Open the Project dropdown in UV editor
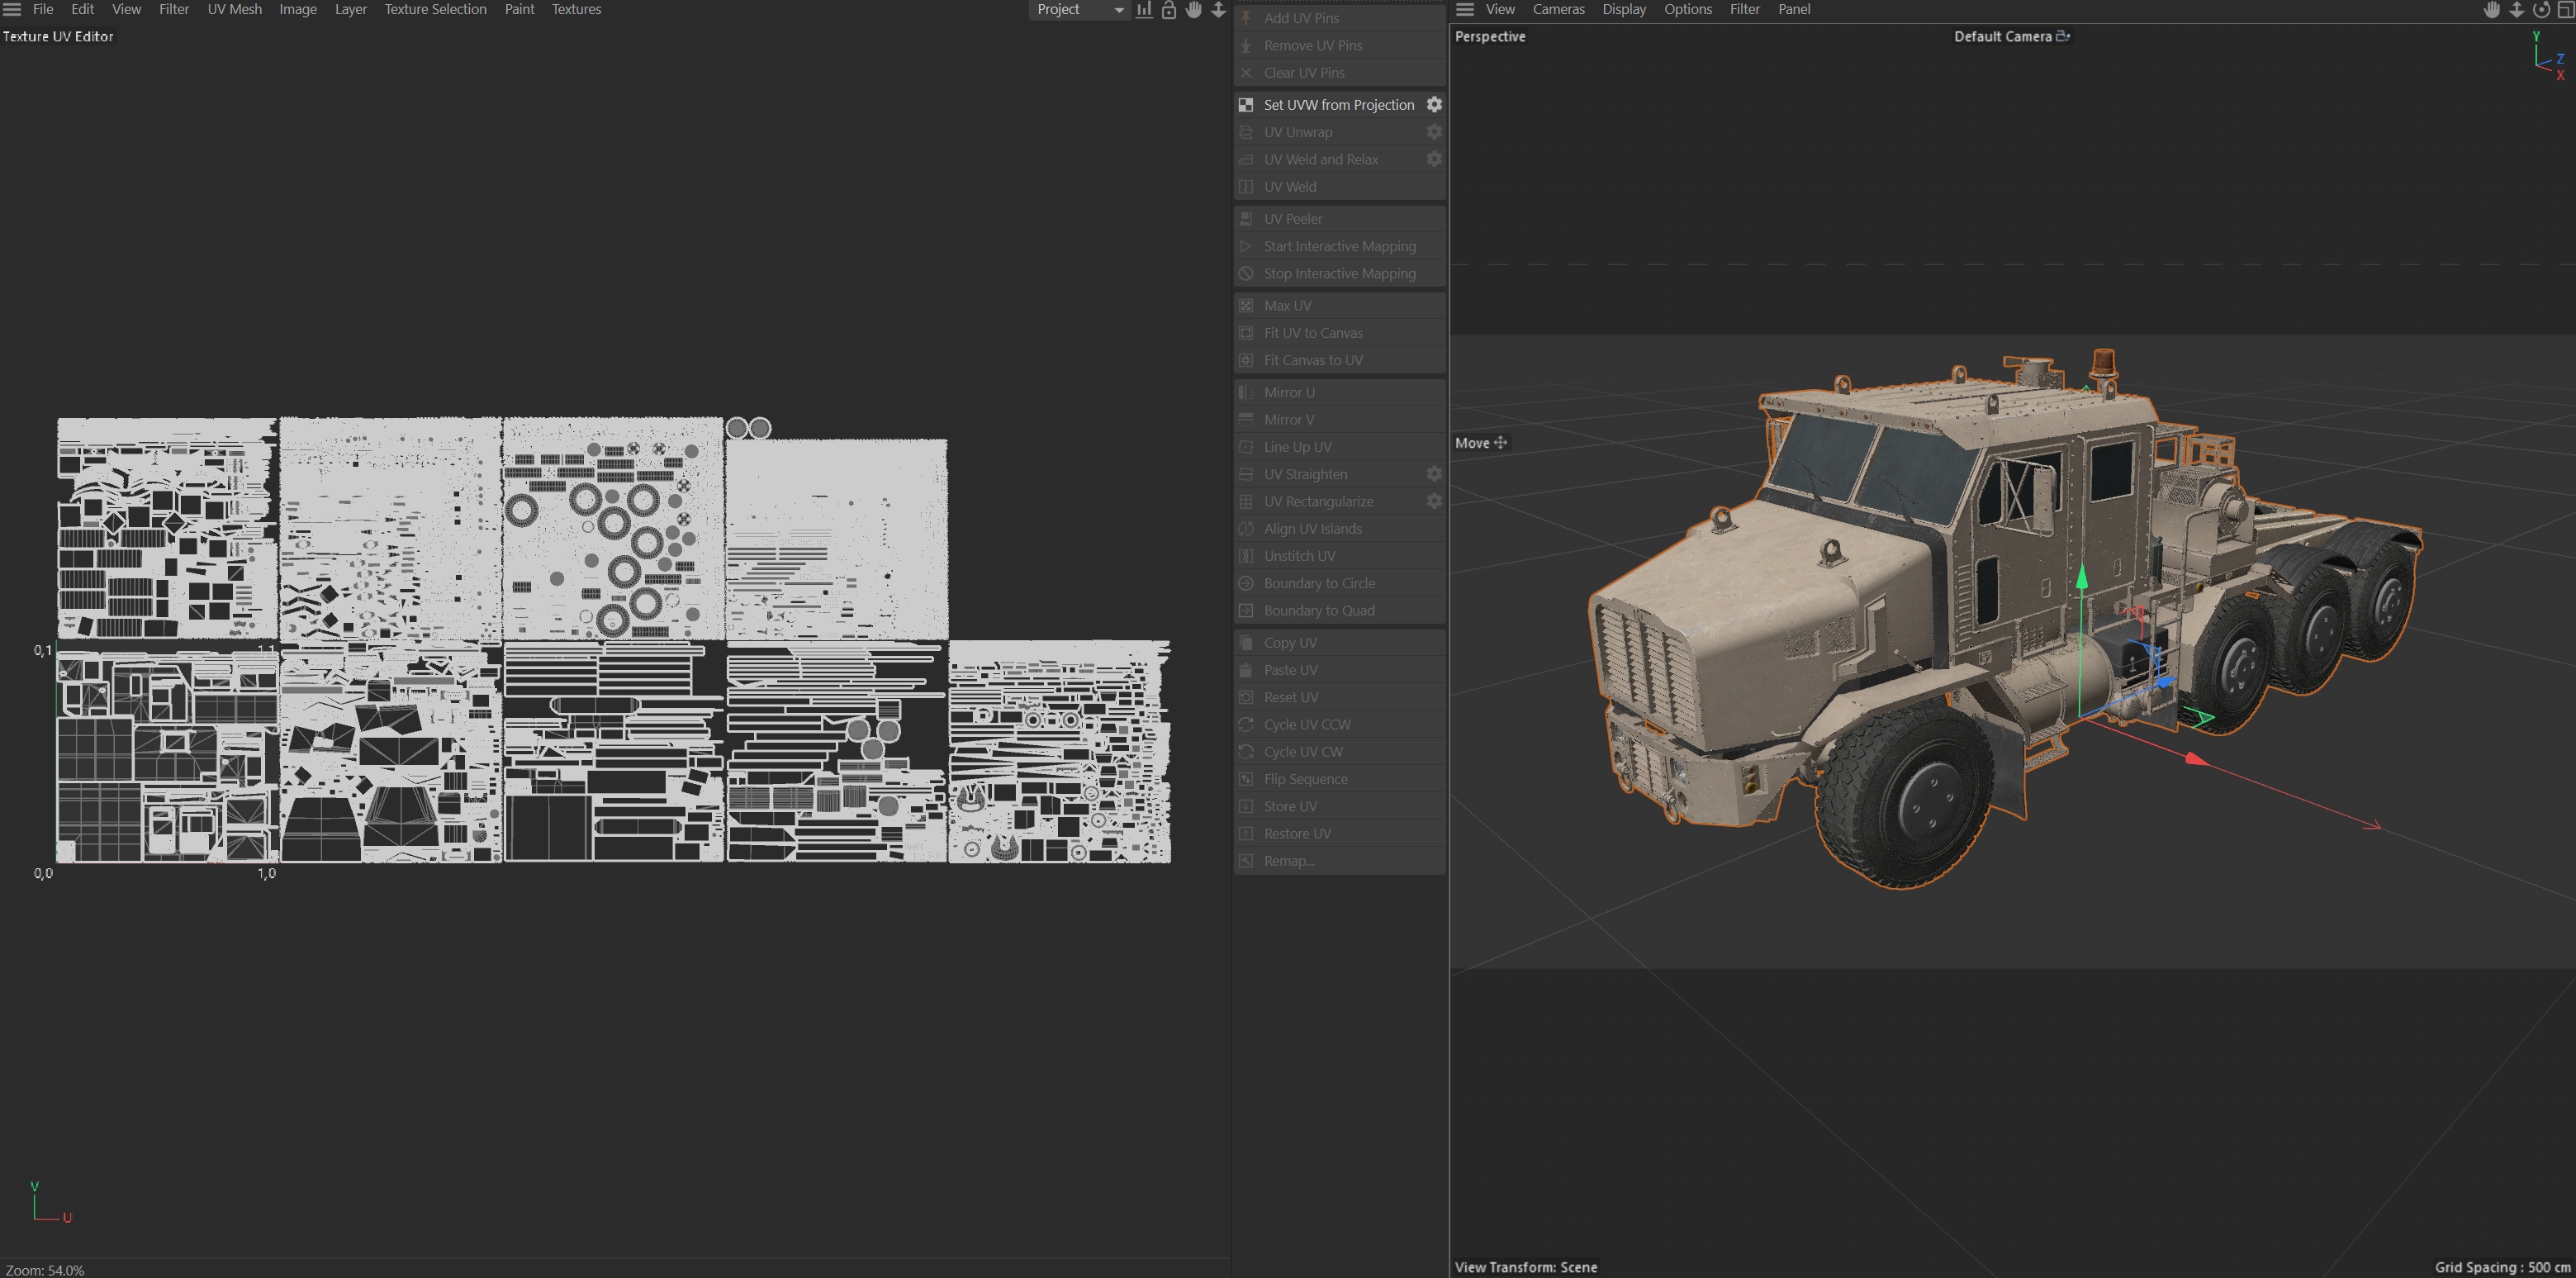Image resolution: width=2576 pixels, height=1278 pixels. (1079, 10)
